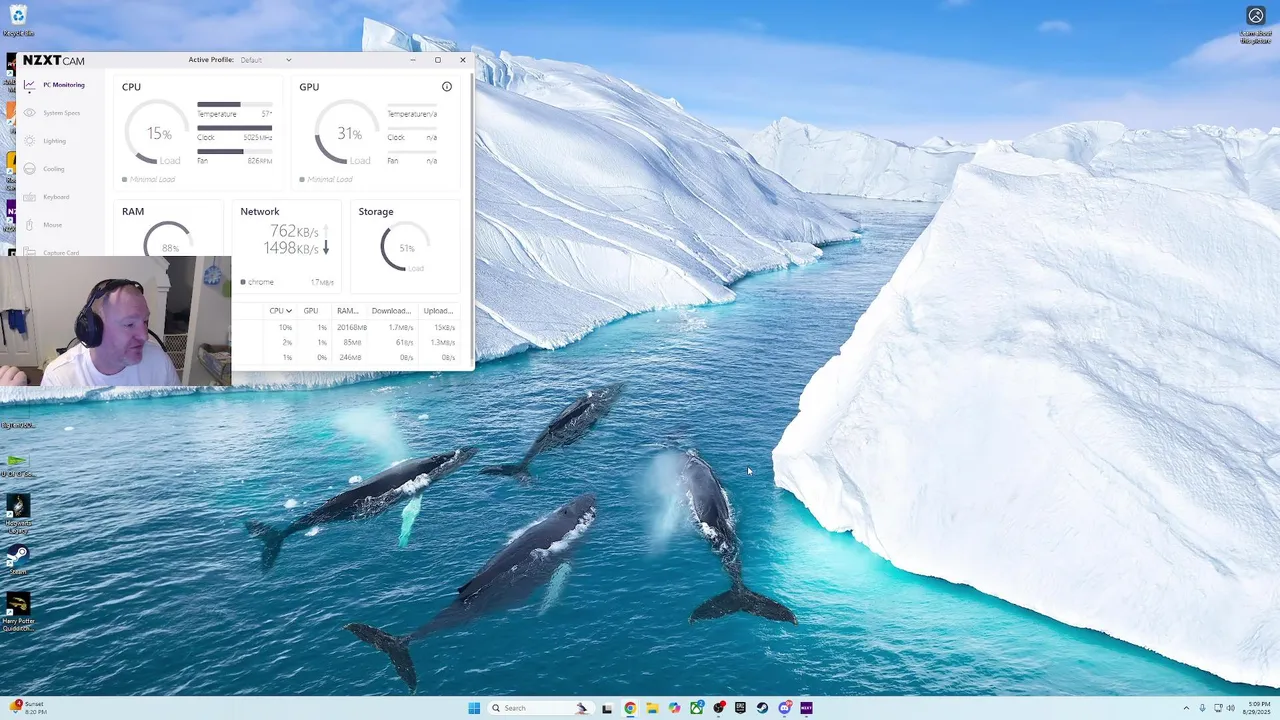Open the Active Profile dropdown

(266, 60)
